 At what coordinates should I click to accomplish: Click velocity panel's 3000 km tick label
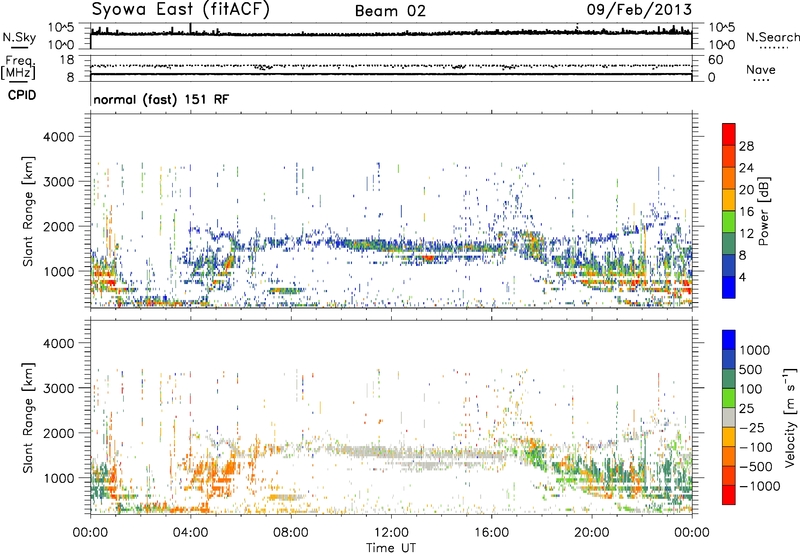(58, 388)
